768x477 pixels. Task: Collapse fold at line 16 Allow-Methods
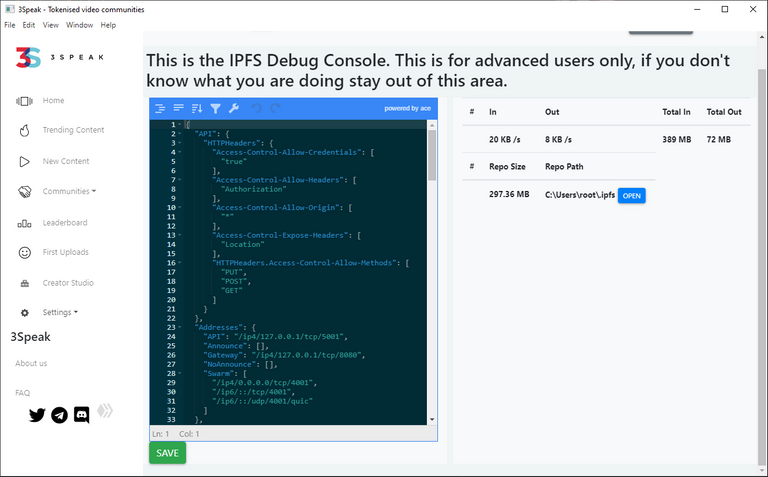point(180,263)
